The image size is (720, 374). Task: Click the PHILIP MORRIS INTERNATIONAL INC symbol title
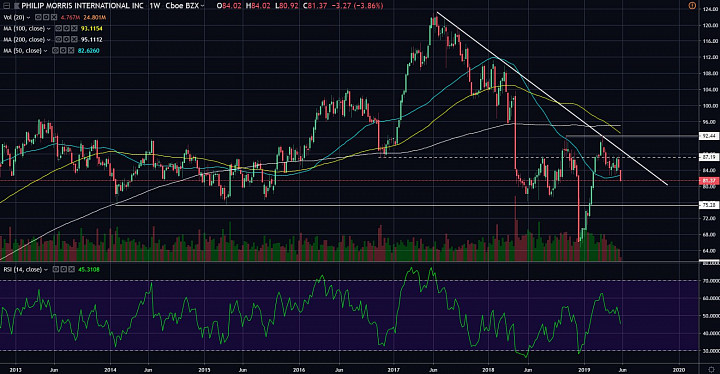point(83,6)
